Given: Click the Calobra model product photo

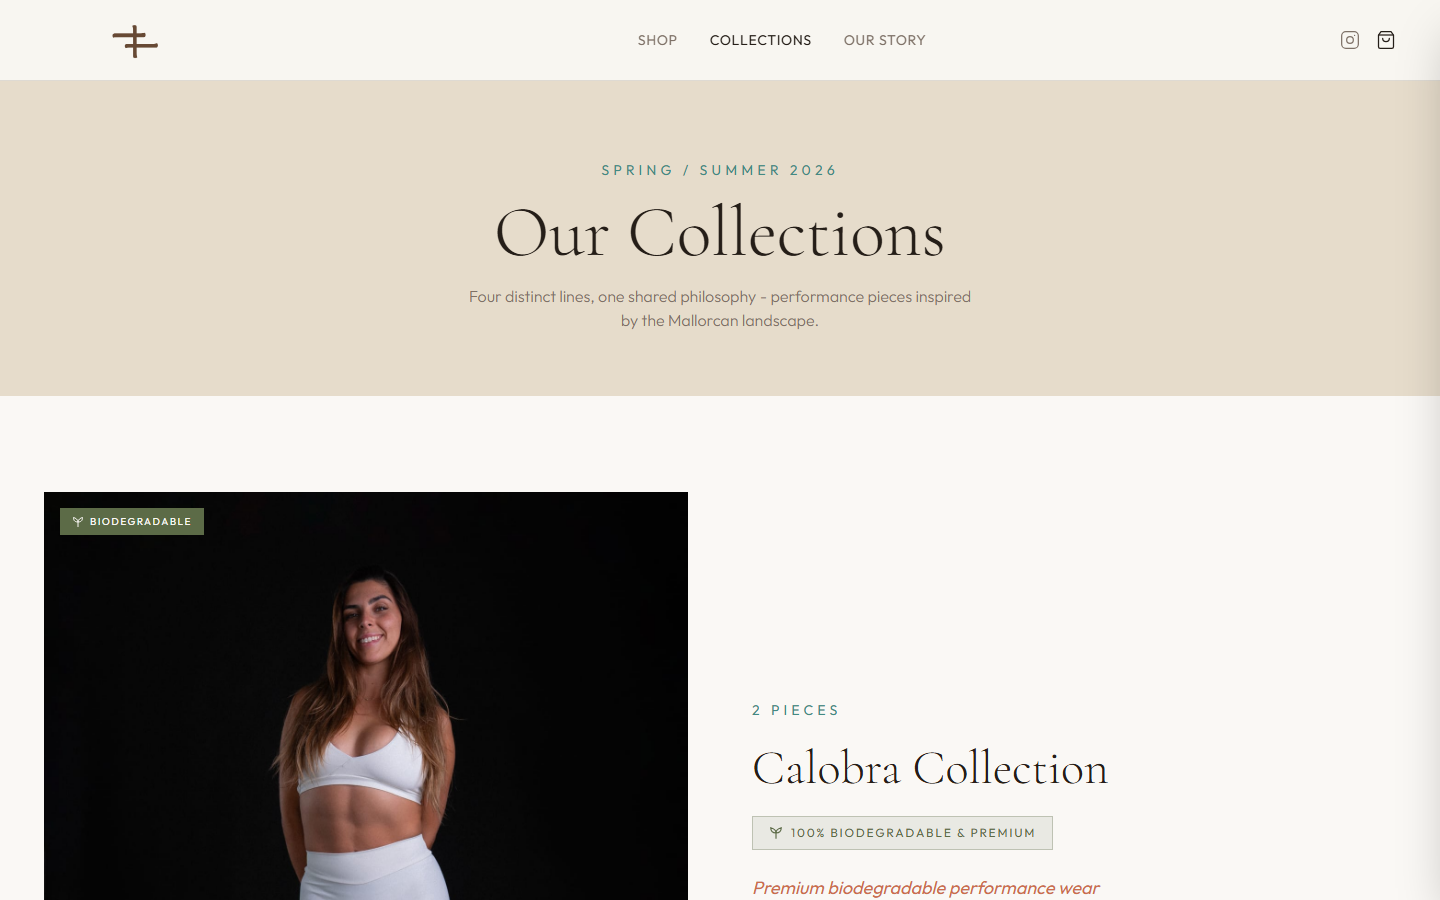Looking at the screenshot, I should point(366,696).
